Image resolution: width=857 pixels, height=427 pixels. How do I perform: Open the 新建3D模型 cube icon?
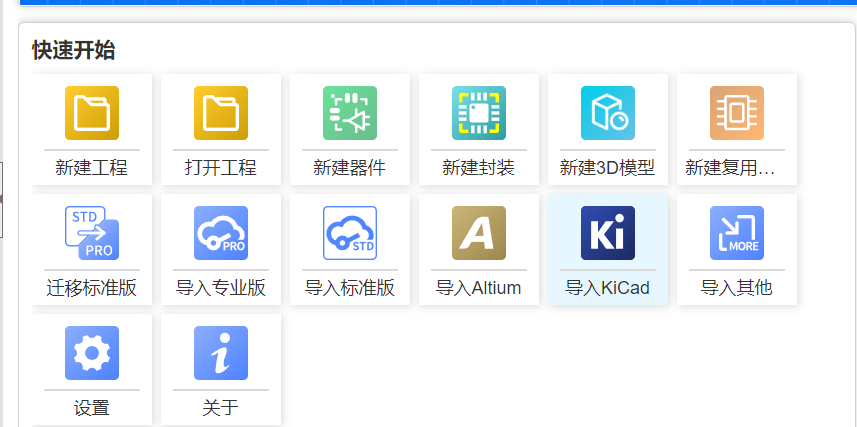tap(608, 113)
